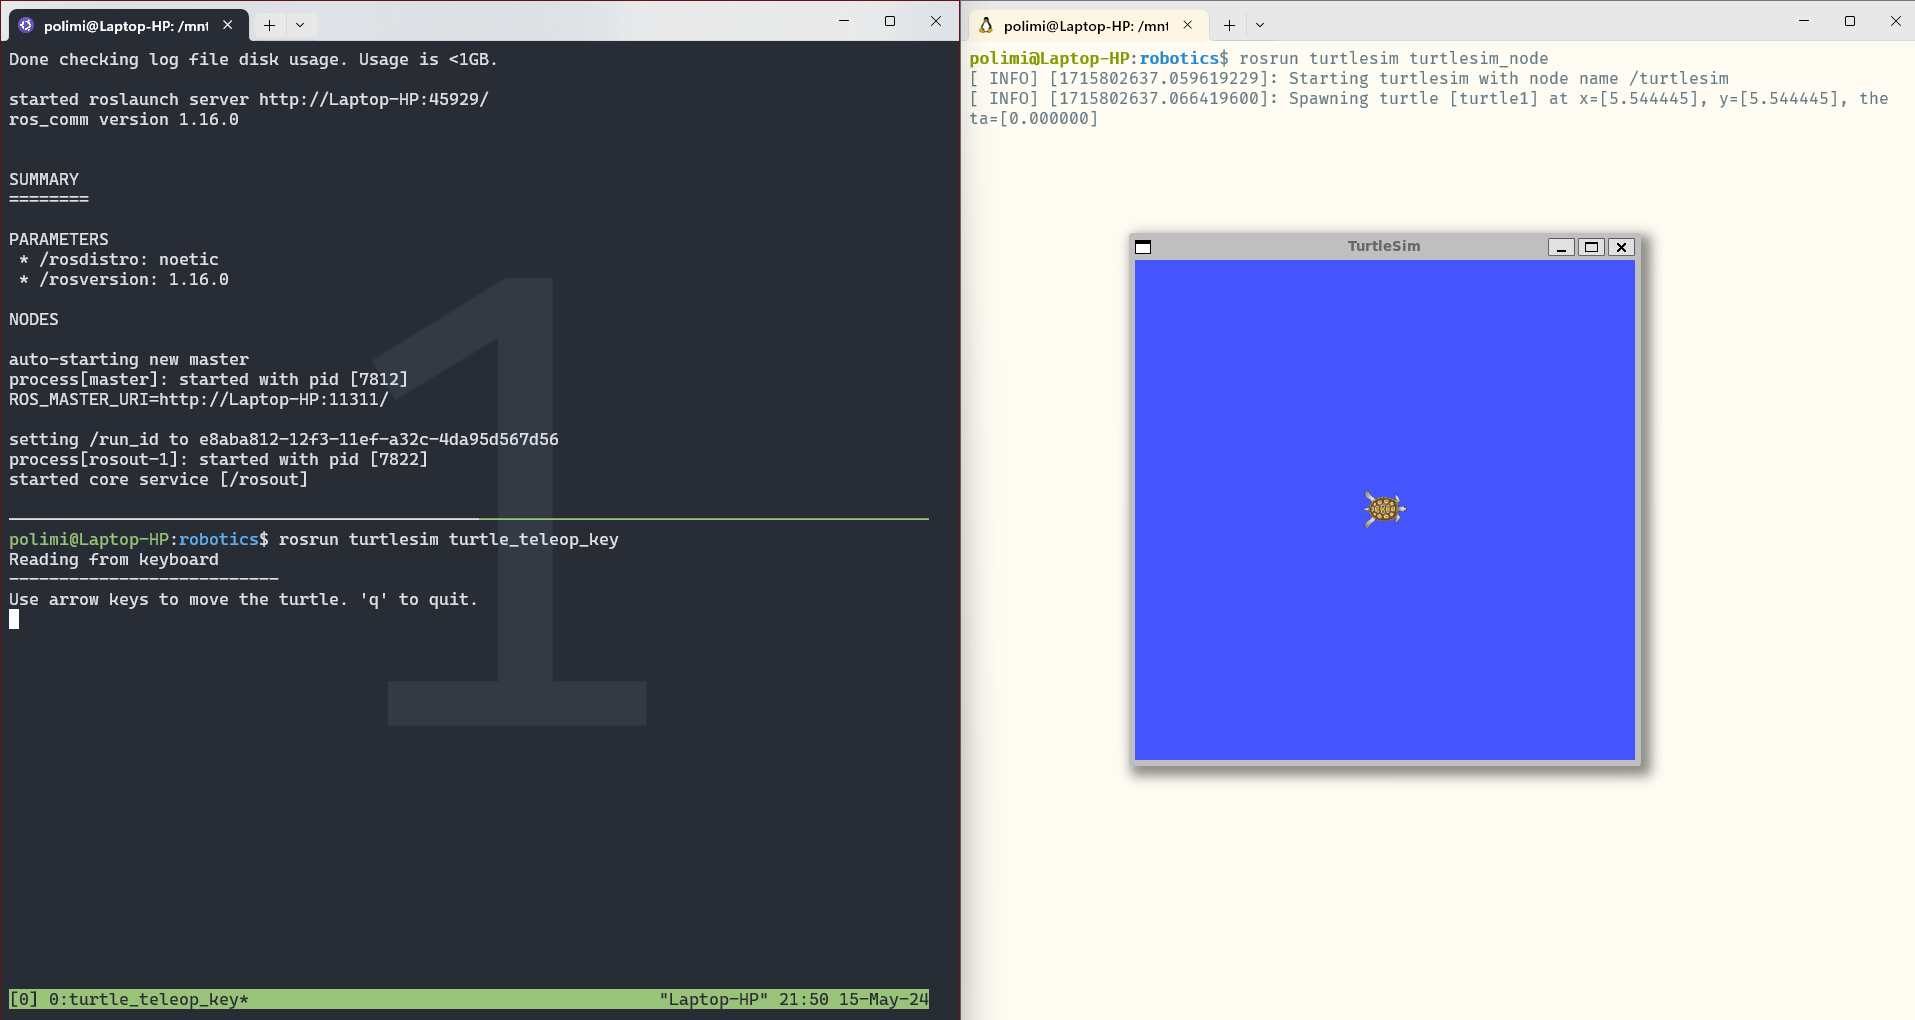Open the TurtleSim window menu icon

pos(1143,247)
